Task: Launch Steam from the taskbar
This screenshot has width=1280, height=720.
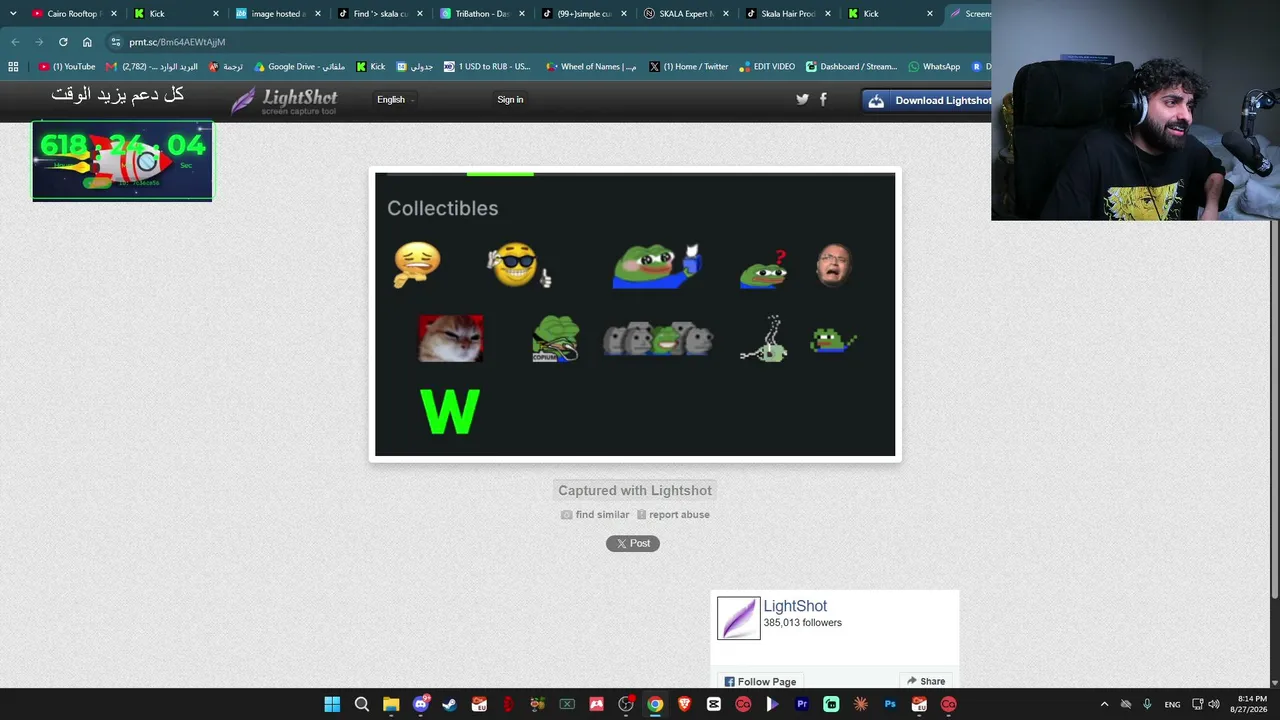Action: point(450,704)
